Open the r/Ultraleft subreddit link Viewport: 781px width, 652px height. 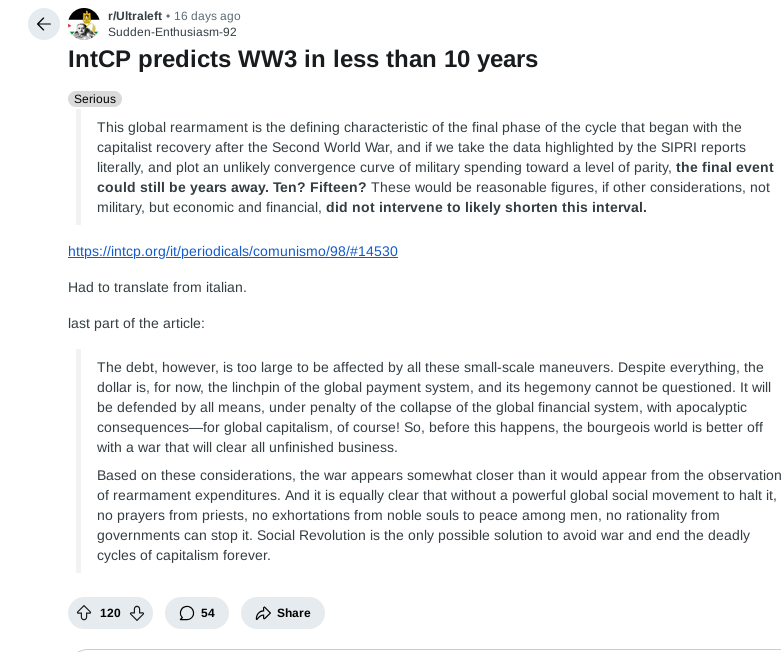coord(135,16)
